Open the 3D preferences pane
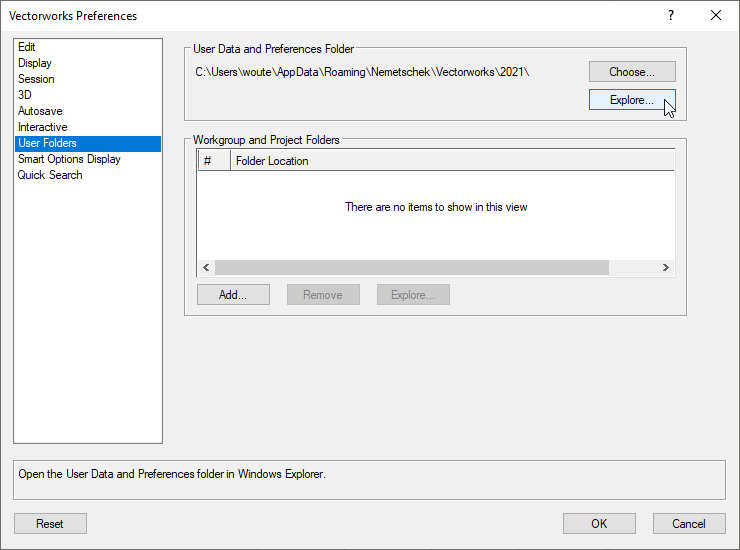740x550 pixels. point(88,95)
